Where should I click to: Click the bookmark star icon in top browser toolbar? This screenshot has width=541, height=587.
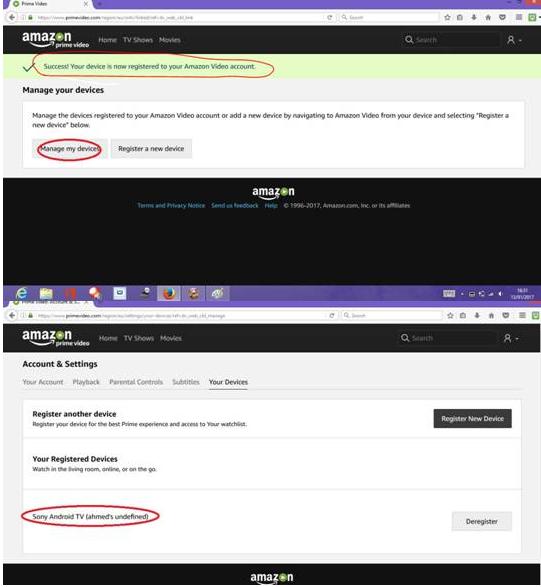[x=447, y=17]
